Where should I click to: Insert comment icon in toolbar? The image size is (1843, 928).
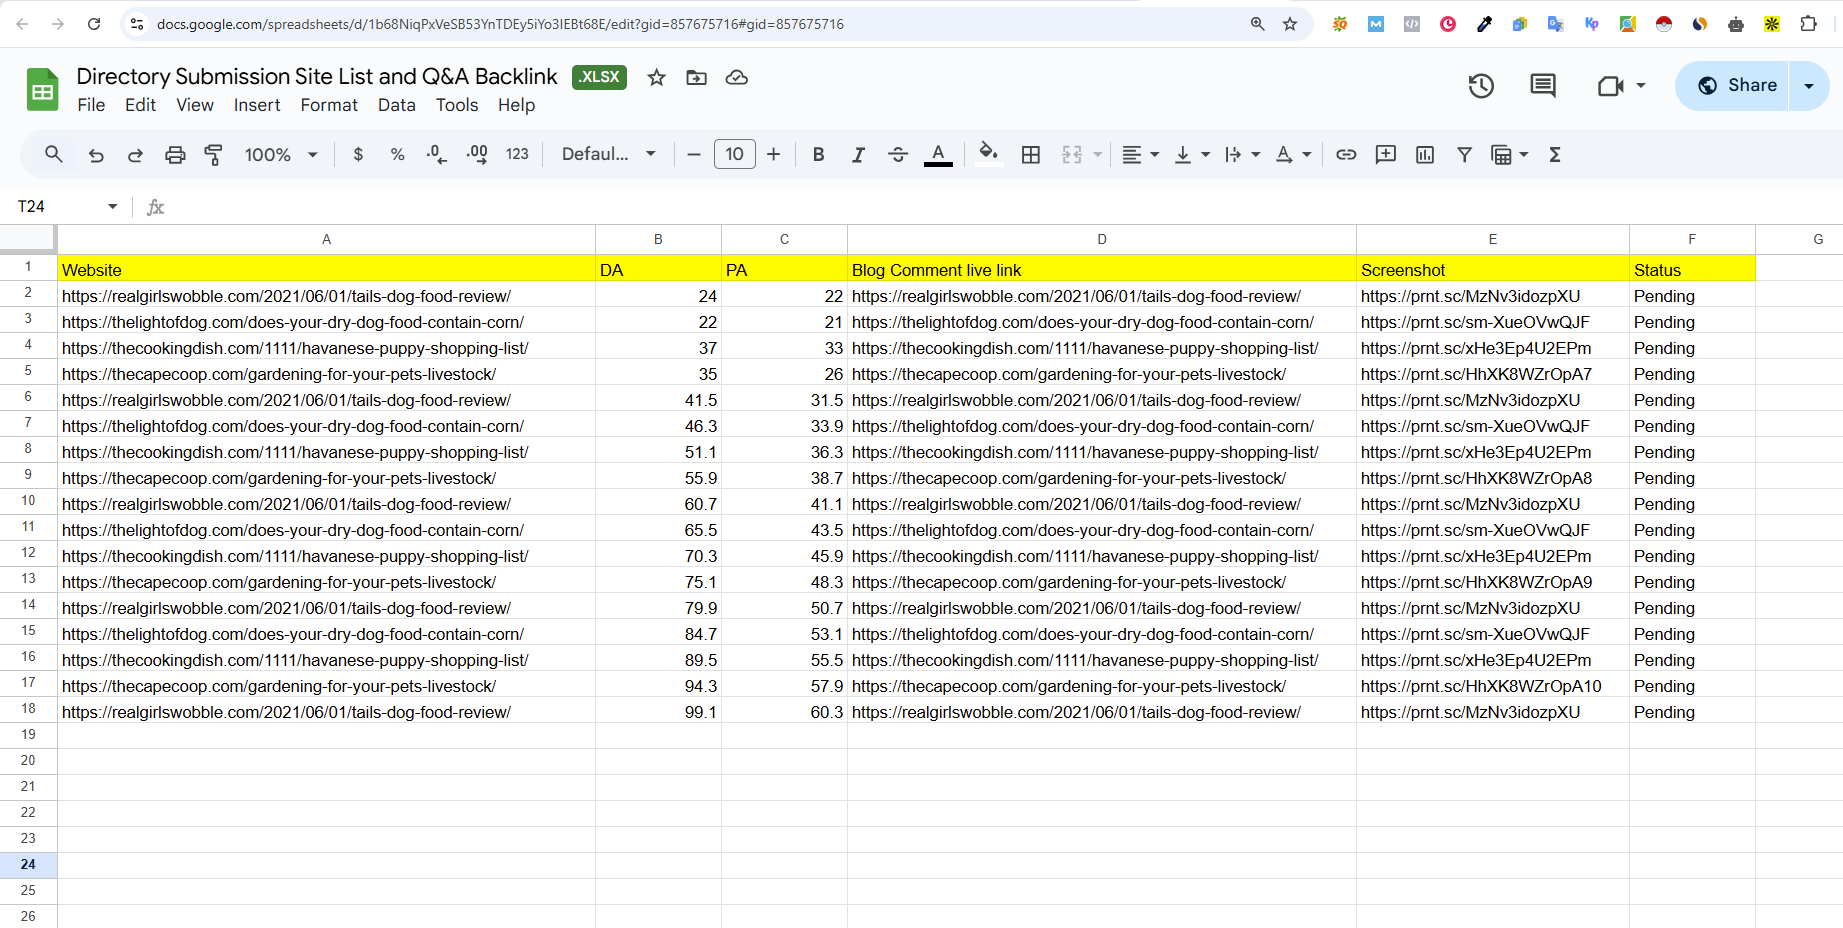pos(1386,154)
